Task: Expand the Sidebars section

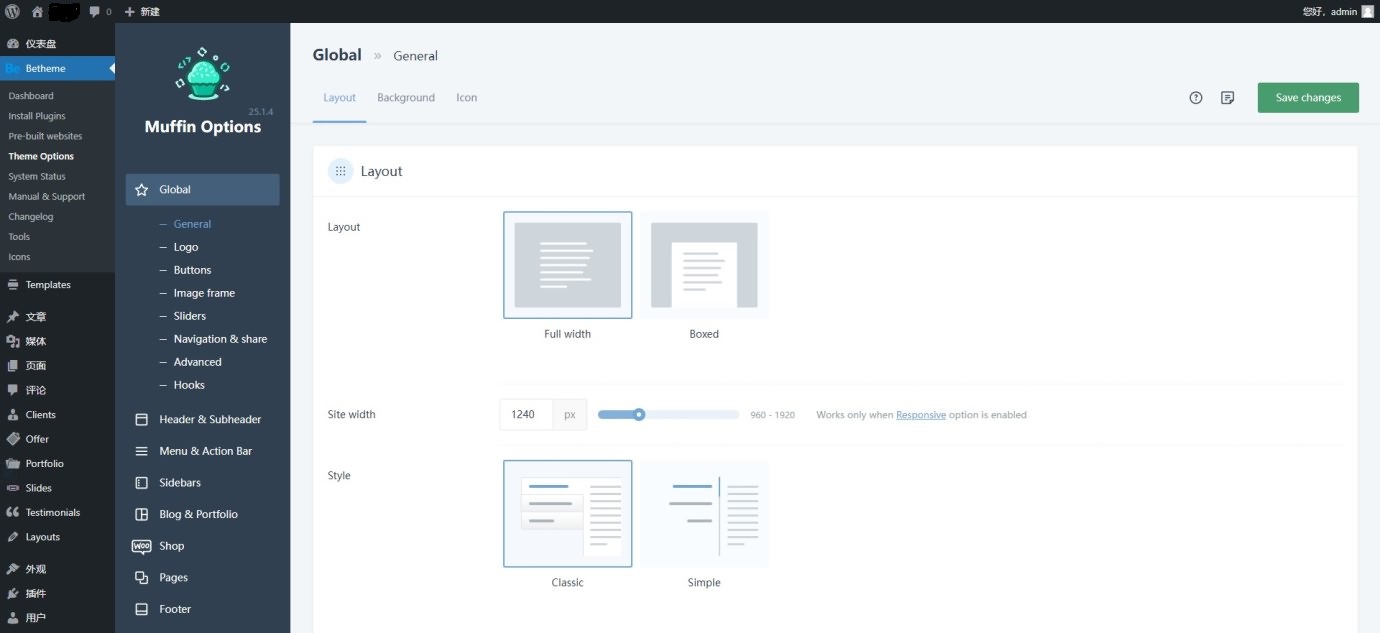Action: pyautogui.click(x=202, y=483)
